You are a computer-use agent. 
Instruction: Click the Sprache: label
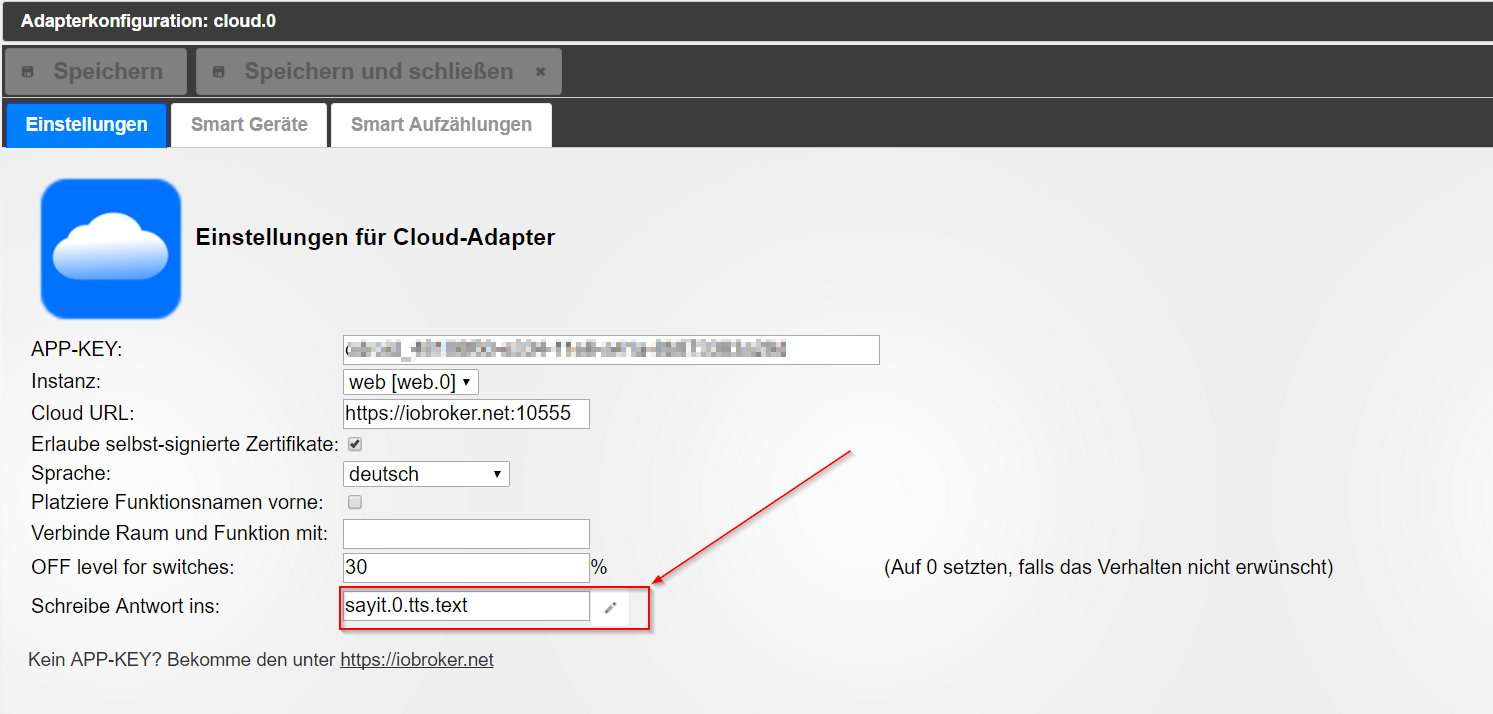tap(71, 473)
